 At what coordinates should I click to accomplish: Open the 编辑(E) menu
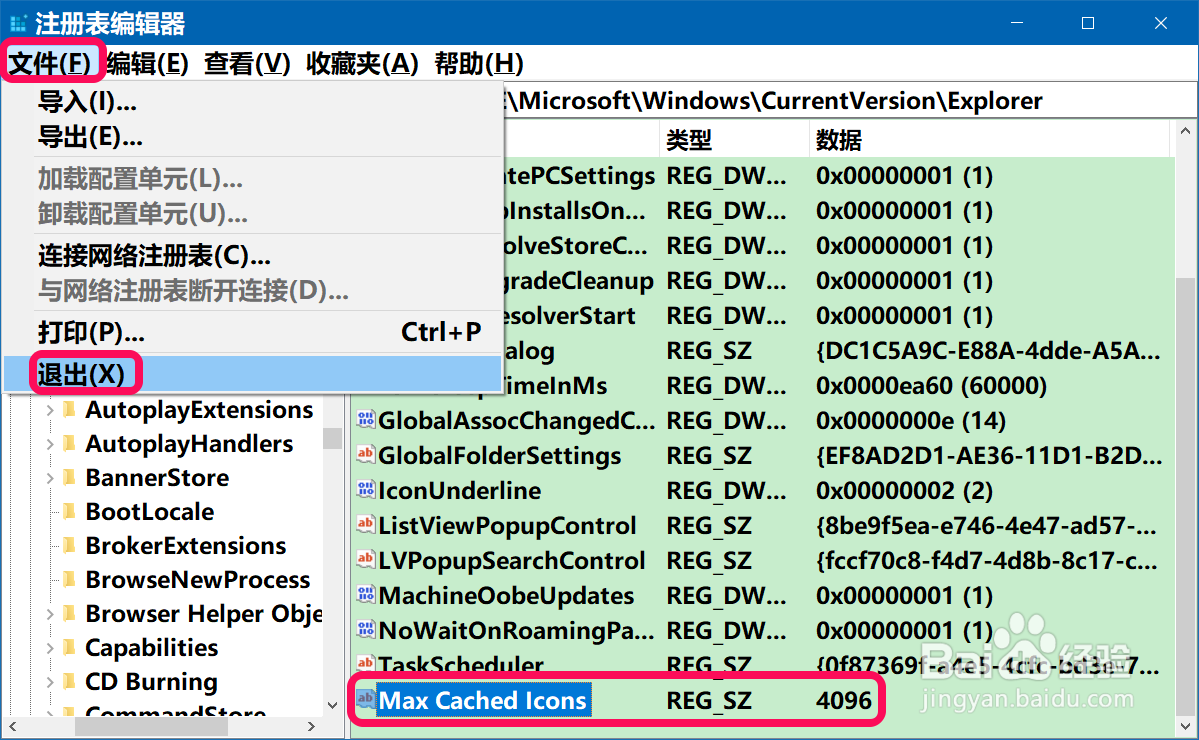148,63
